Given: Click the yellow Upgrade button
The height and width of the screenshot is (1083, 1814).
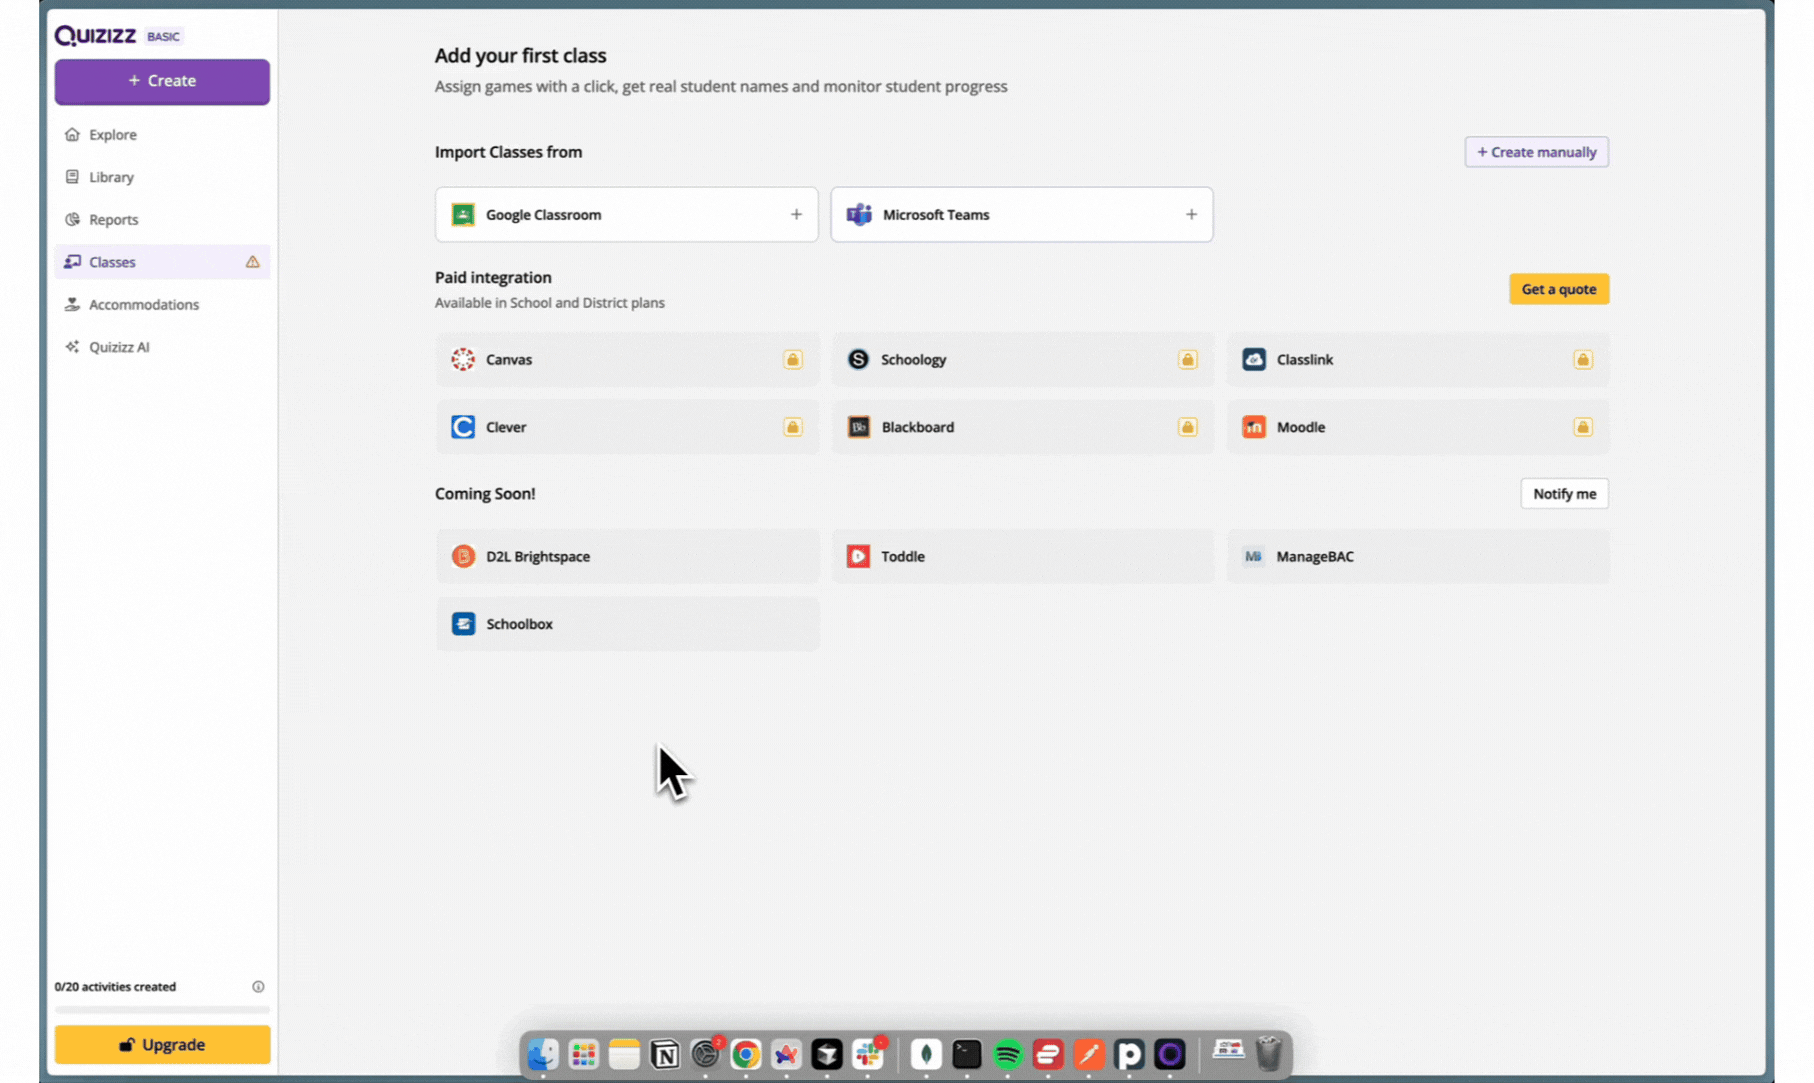Looking at the screenshot, I should [162, 1045].
